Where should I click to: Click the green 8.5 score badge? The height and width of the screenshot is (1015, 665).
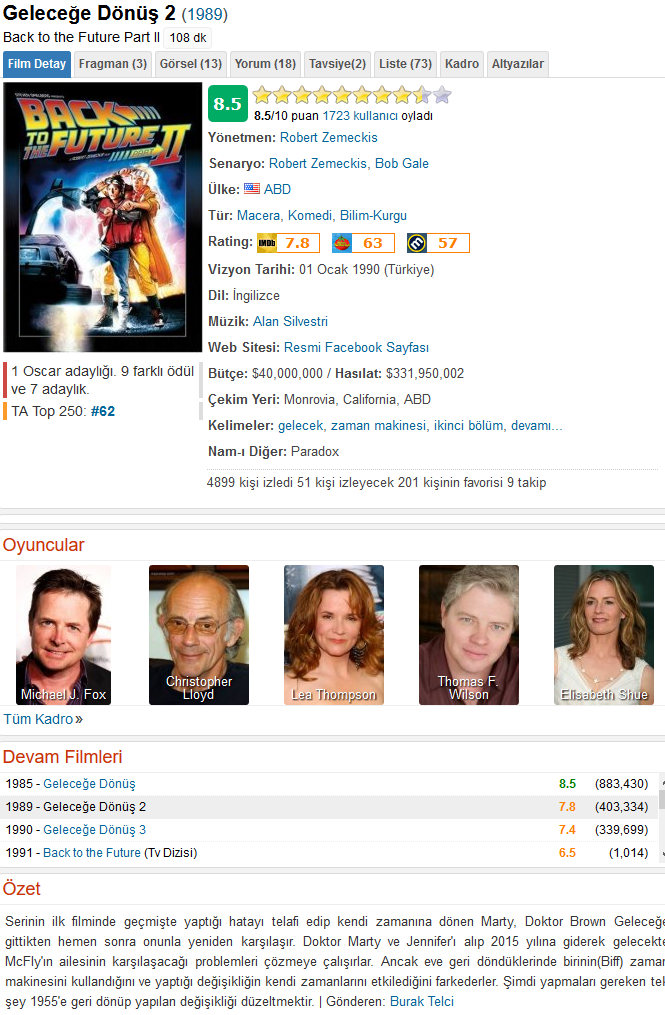(x=228, y=104)
